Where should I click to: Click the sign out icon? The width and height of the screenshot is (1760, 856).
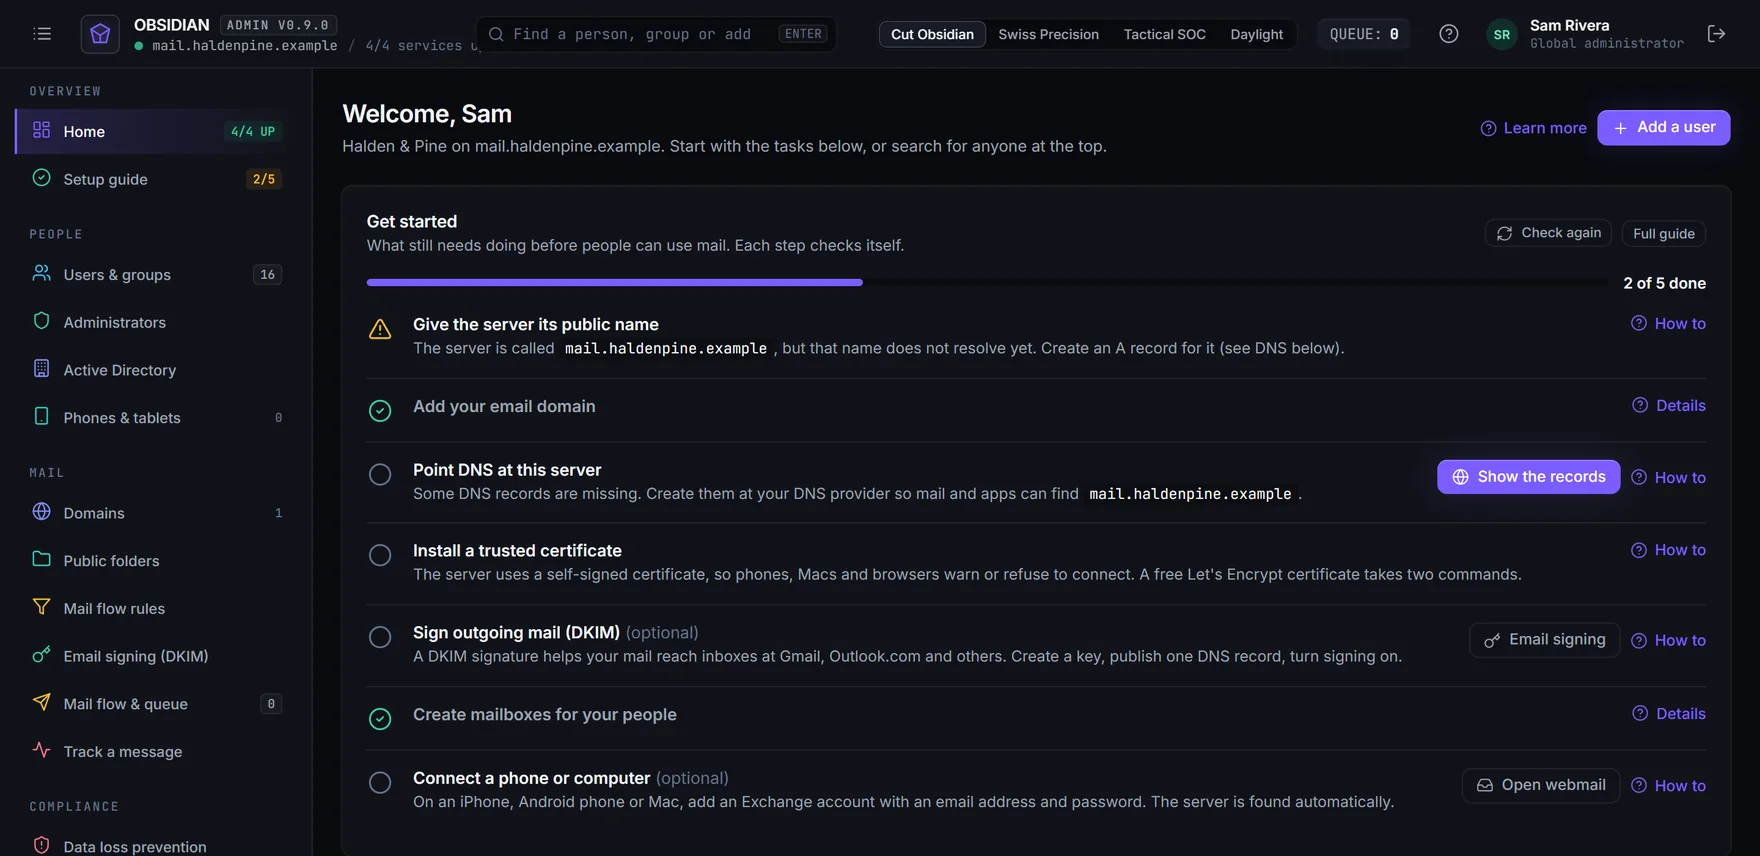tap(1716, 34)
